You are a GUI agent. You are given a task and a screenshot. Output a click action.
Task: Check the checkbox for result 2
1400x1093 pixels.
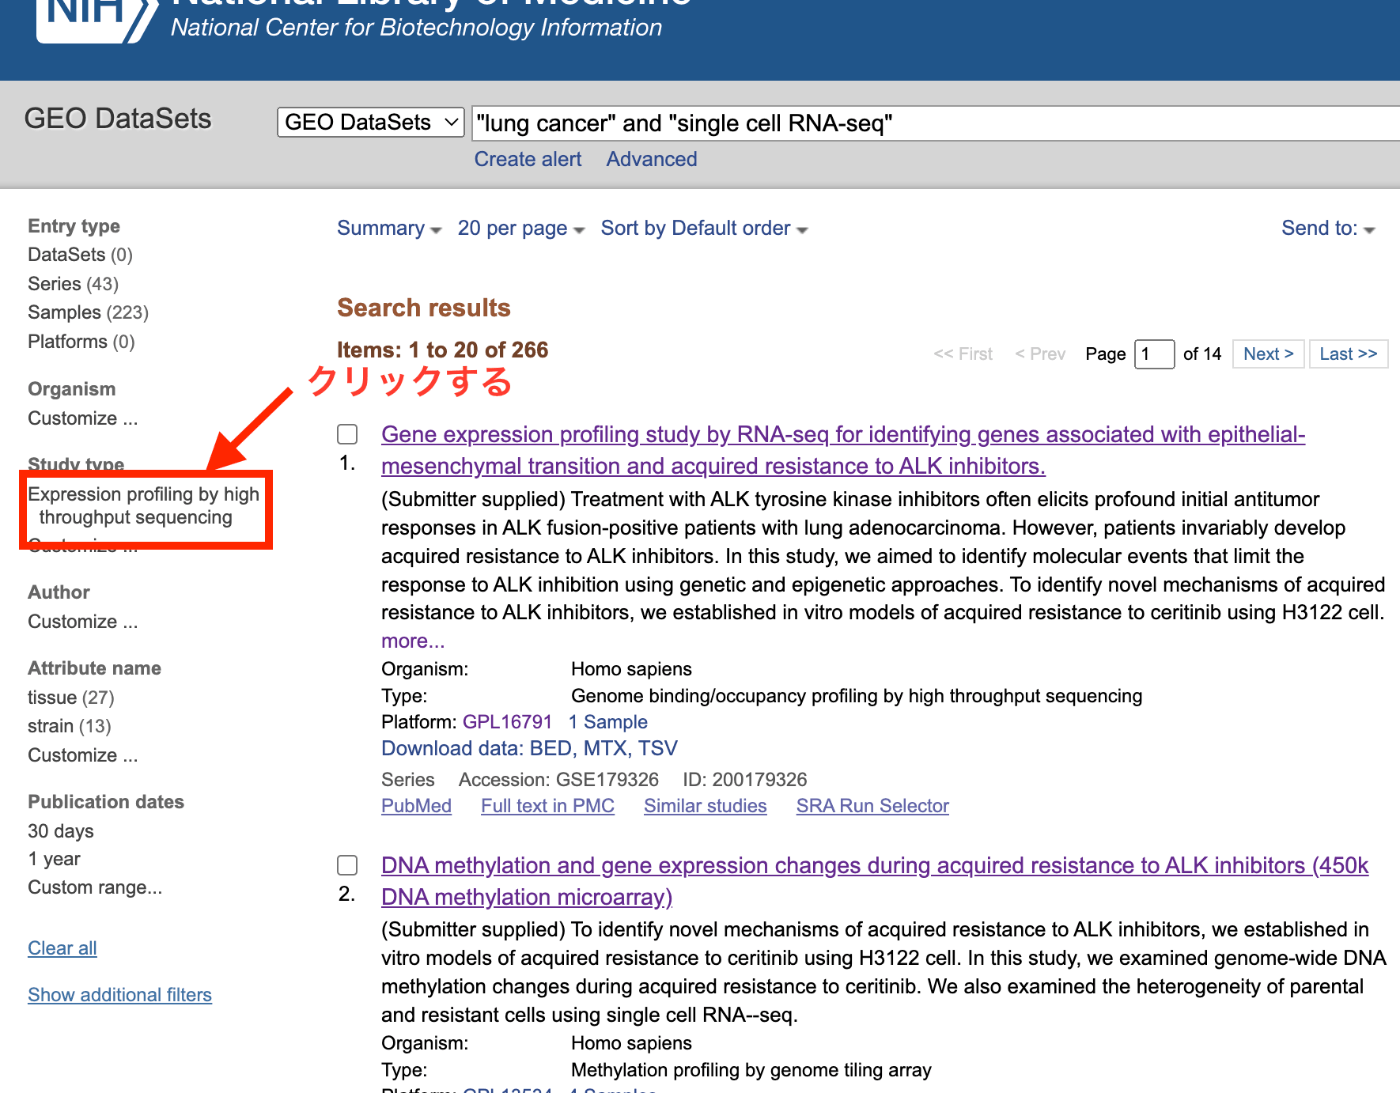coord(347,865)
